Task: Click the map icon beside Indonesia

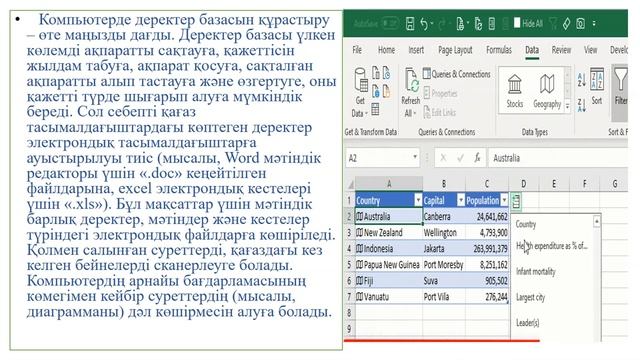Action: click(359, 249)
